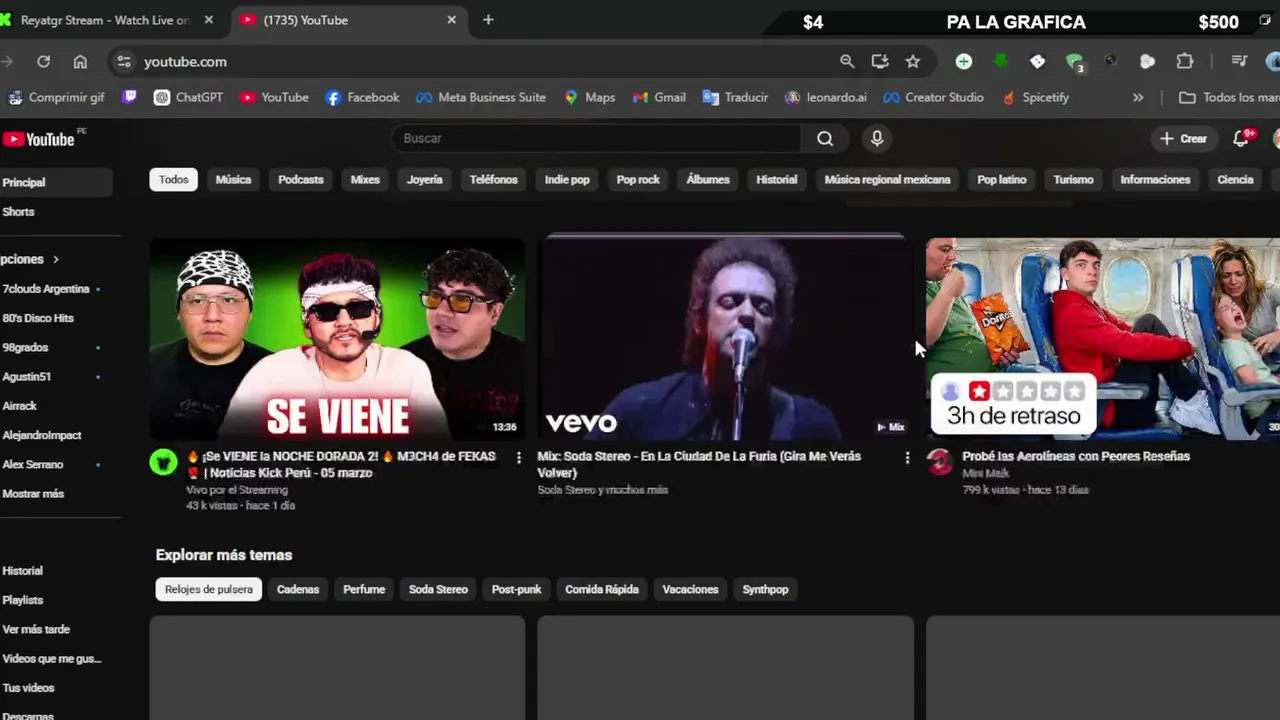Open the Shorts sidebar item
The height and width of the screenshot is (720, 1280).
point(18,212)
